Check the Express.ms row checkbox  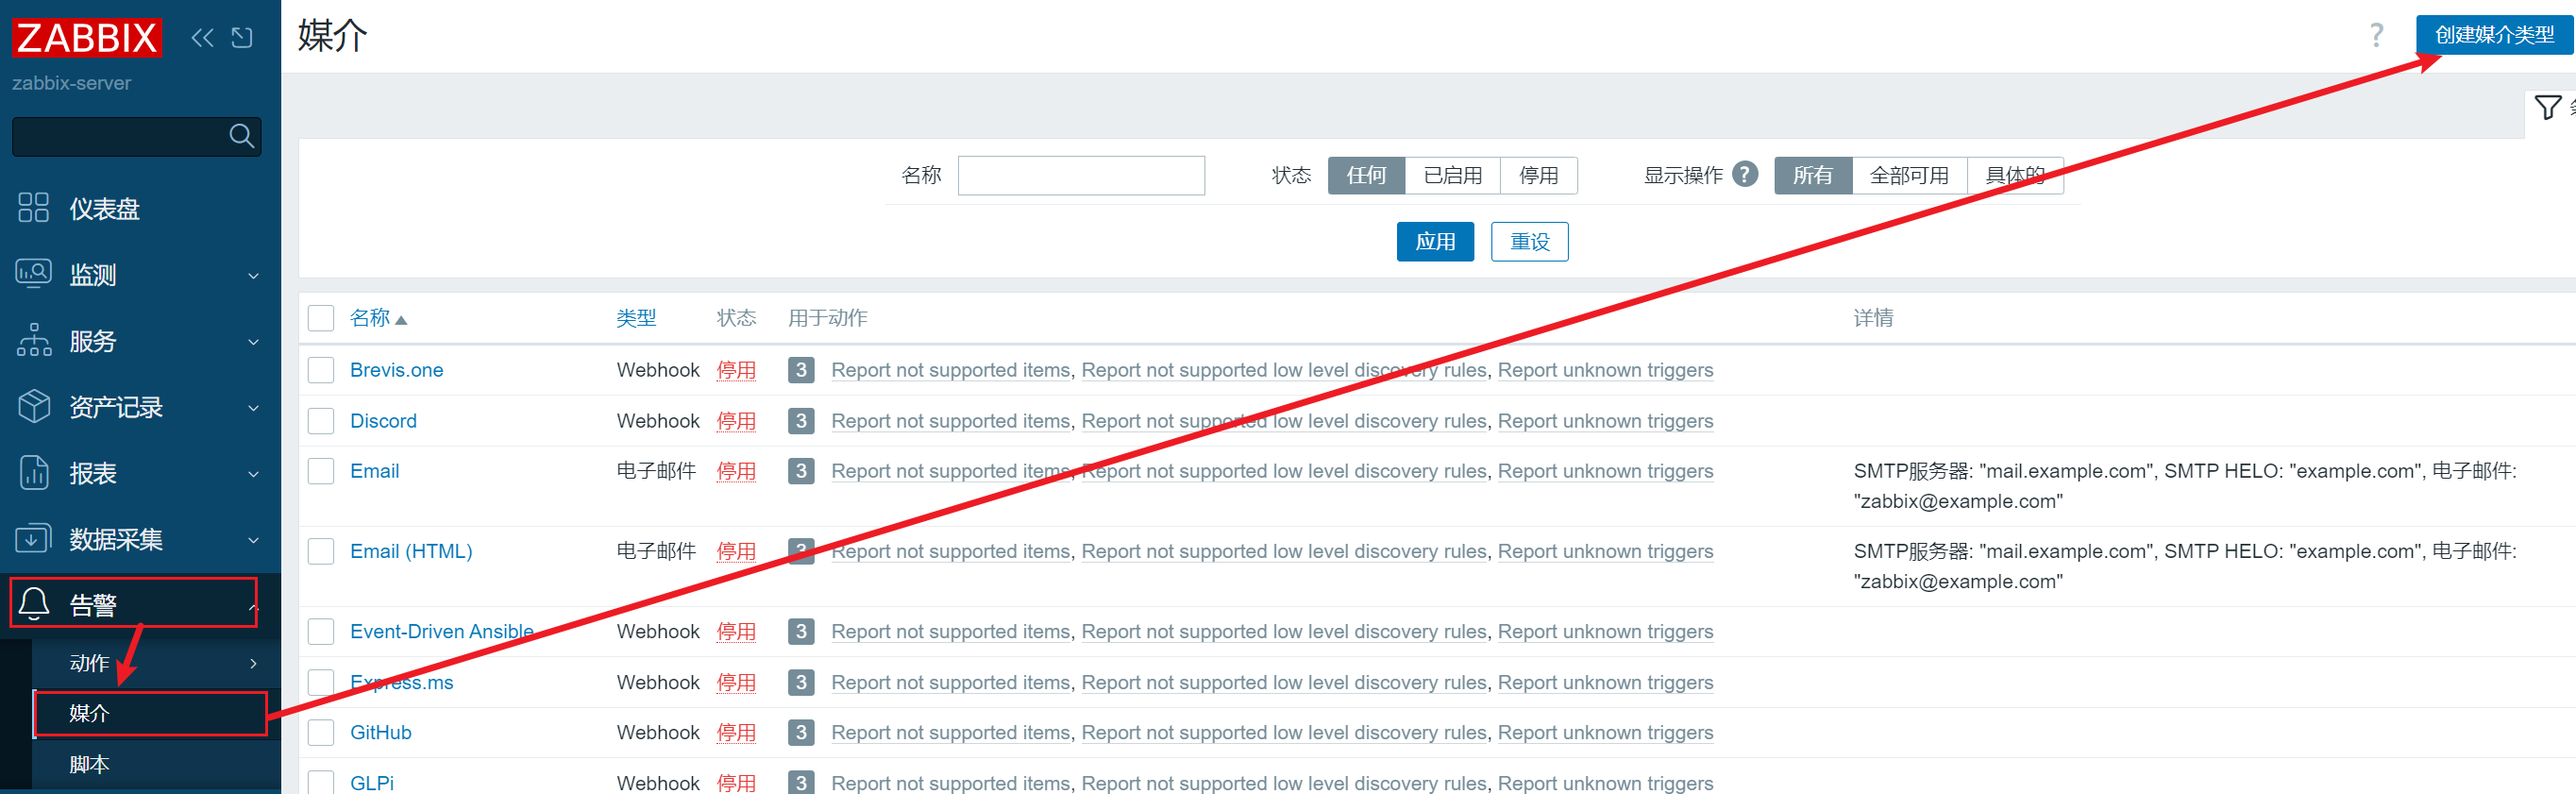pos(321,682)
